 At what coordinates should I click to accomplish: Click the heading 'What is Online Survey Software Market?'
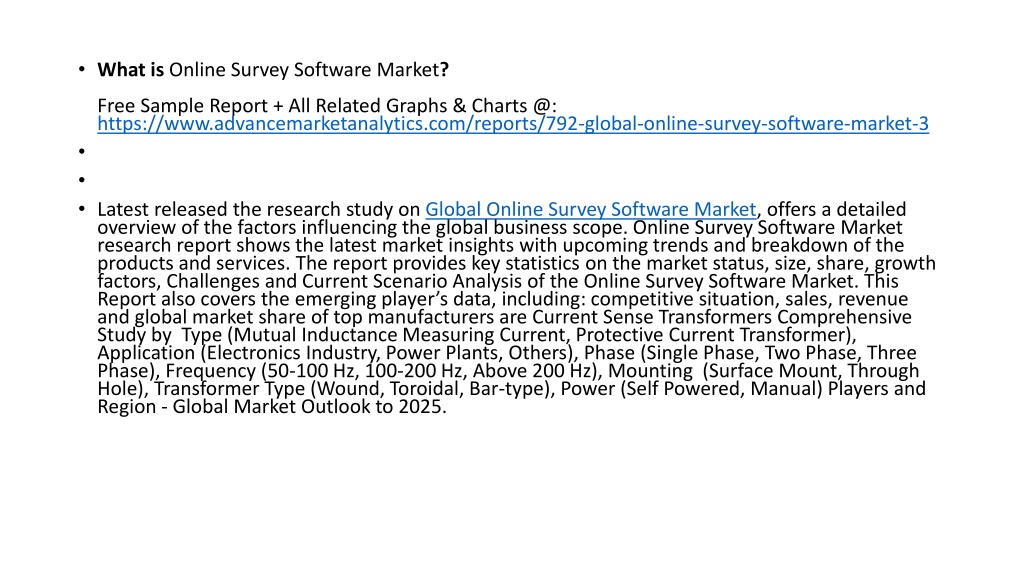point(273,70)
